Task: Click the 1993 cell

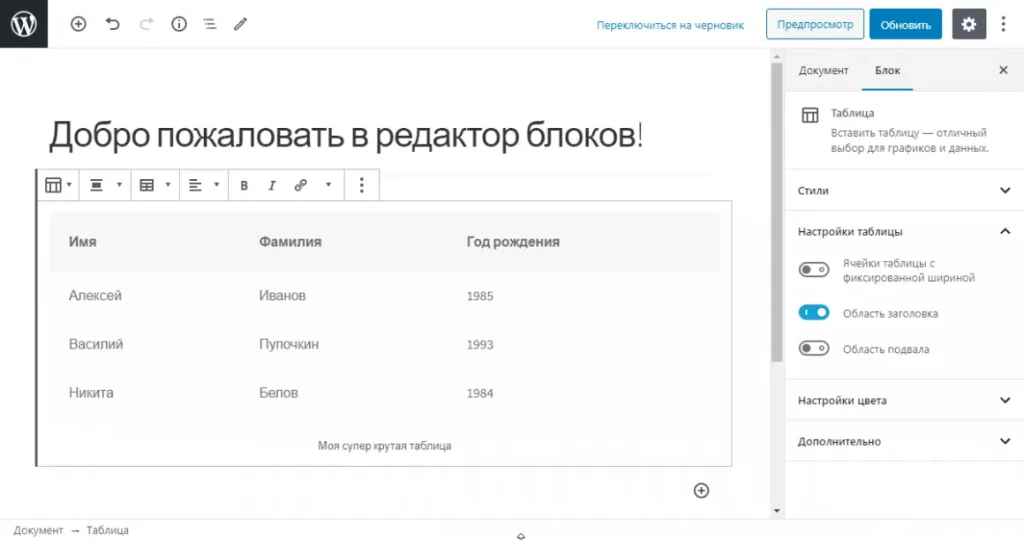Action: tap(479, 345)
